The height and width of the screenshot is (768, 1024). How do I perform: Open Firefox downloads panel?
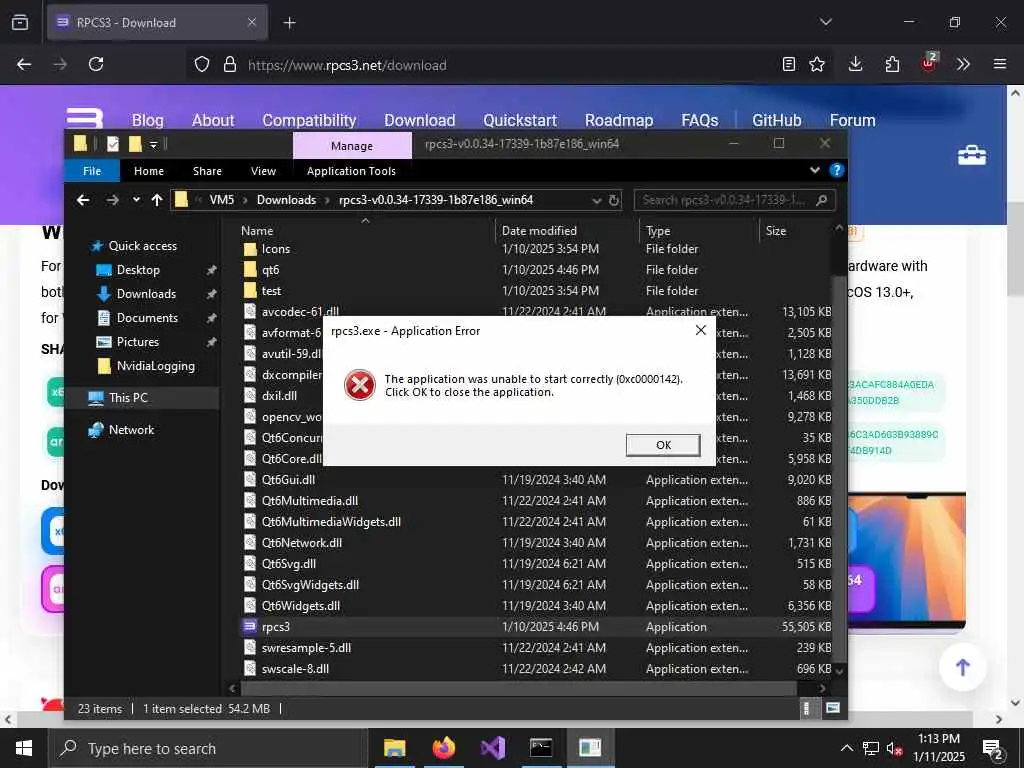856,64
